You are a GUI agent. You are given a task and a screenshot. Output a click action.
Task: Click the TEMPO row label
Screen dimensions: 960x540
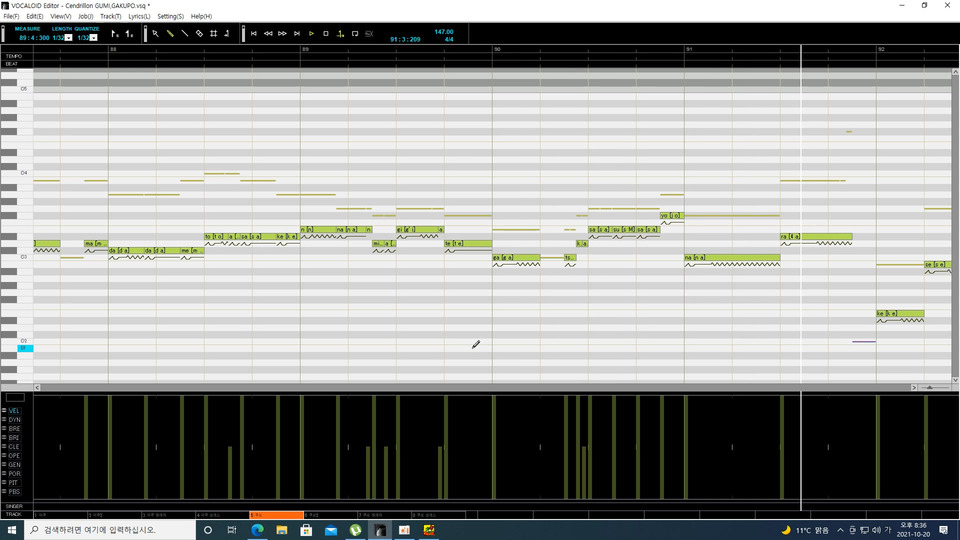coord(14,56)
